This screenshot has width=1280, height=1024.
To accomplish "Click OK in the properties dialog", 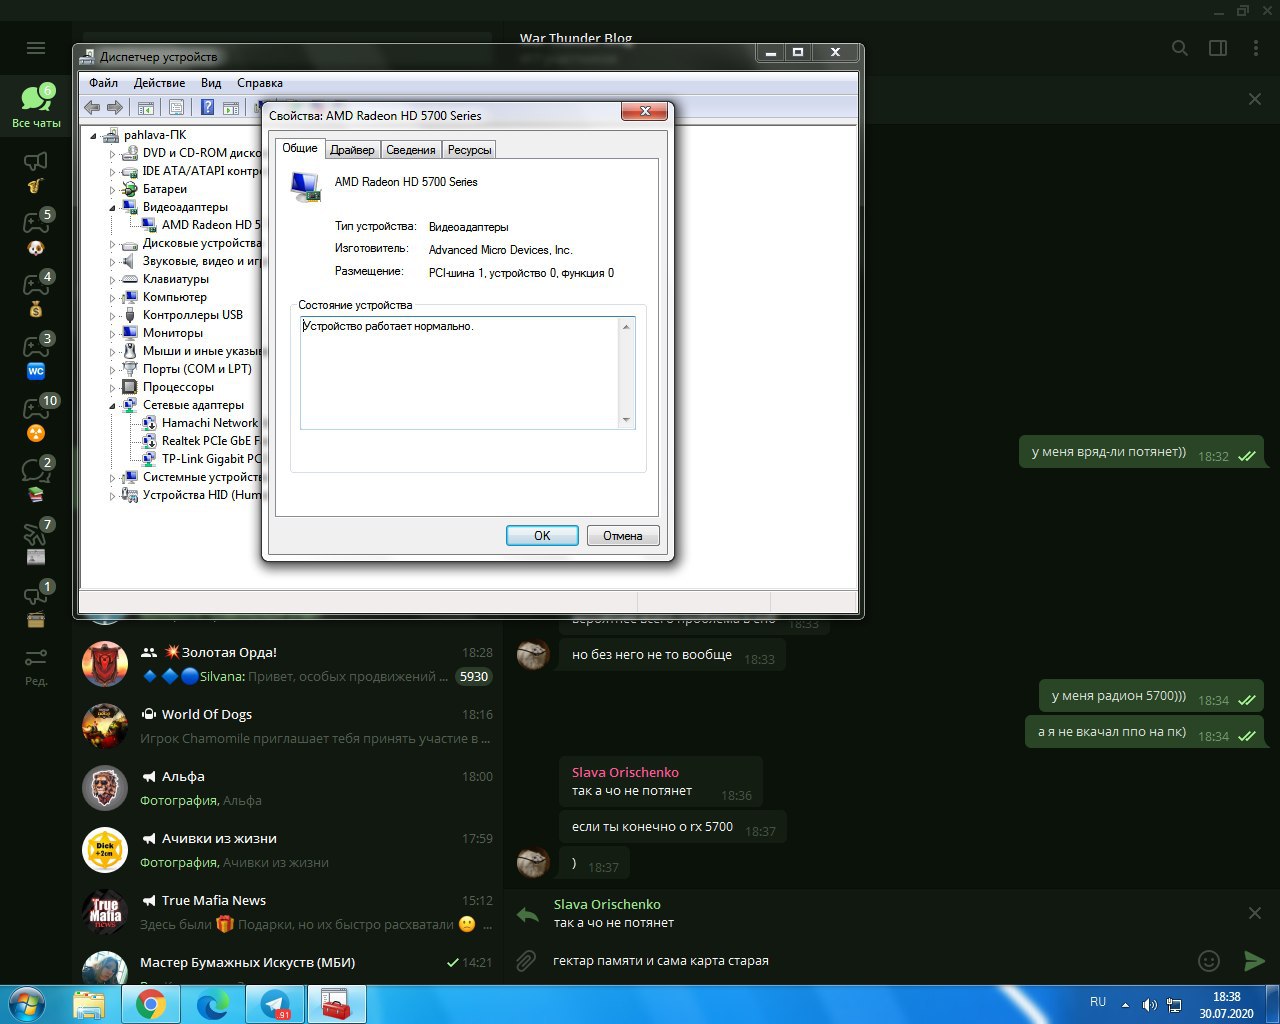I will (542, 536).
